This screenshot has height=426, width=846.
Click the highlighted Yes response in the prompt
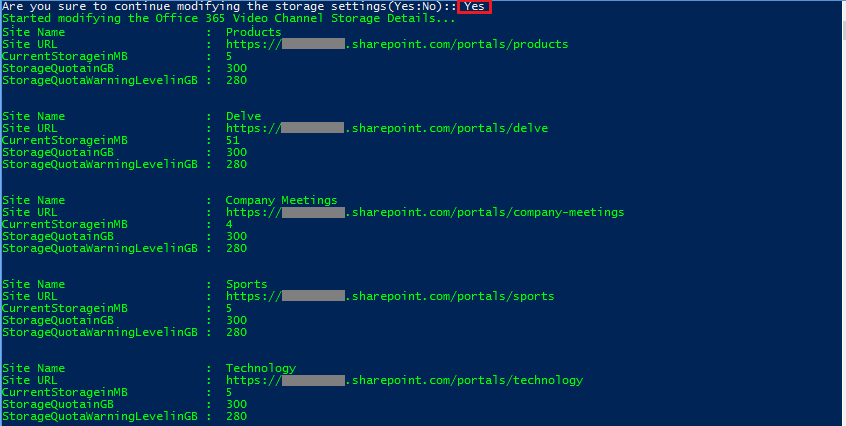click(475, 6)
